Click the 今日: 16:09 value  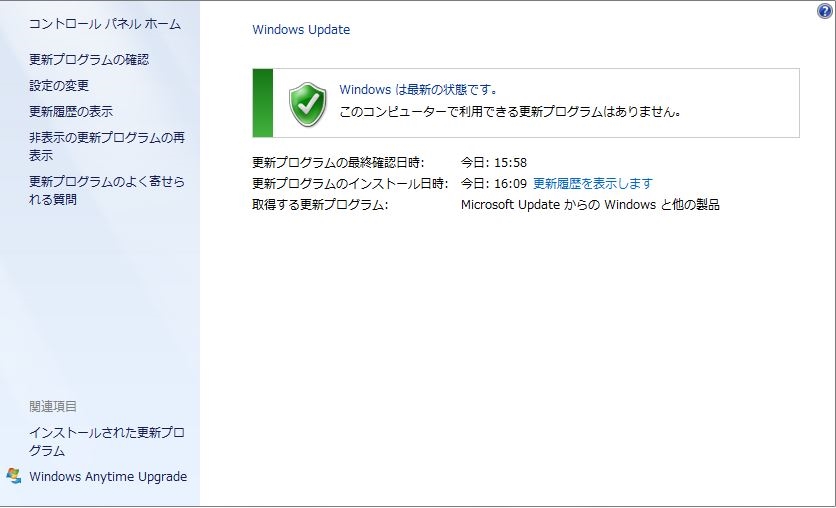[494, 183]
